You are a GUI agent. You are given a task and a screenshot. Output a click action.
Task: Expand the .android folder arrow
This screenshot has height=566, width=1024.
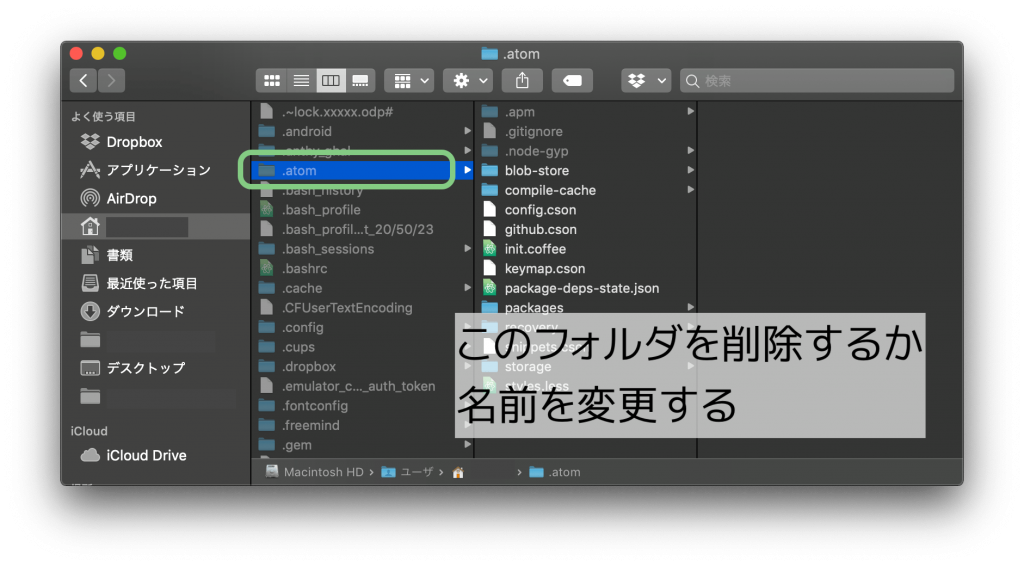click(x=468, y=131)
